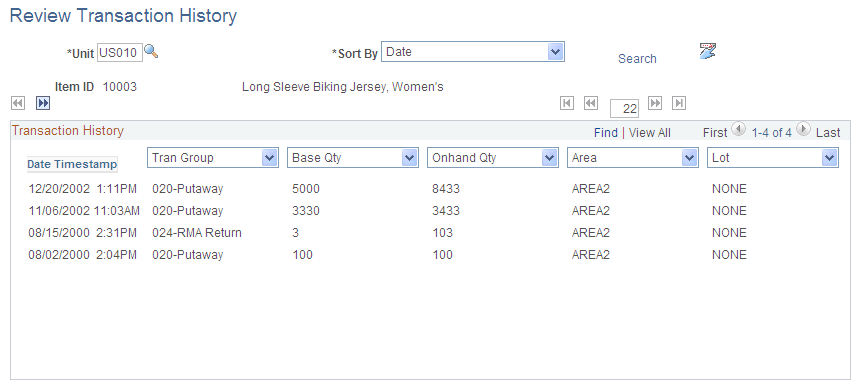Click the Transaction History section title

[68, 131]
